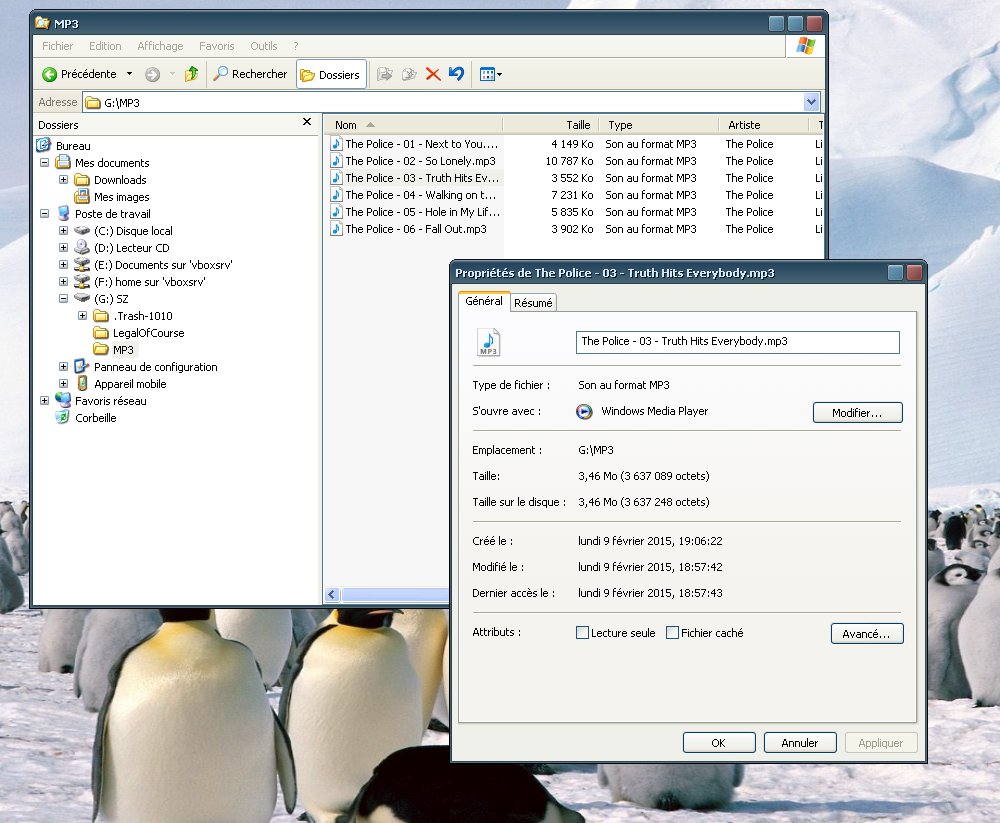Toggle the Dossiers folder pane button
Image resolution: width=1000 pixels, height=823 pixels.
point(331,75)
